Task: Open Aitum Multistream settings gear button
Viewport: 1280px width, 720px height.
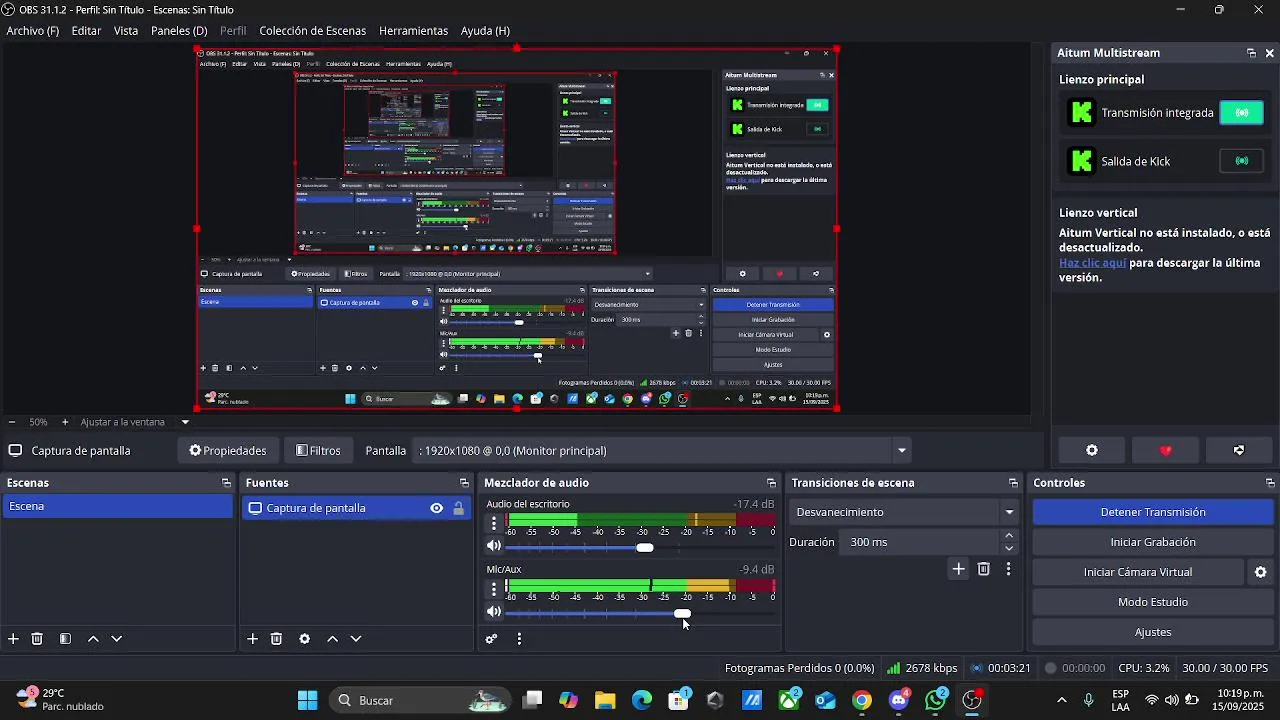Action: [x=1092, y=451]
